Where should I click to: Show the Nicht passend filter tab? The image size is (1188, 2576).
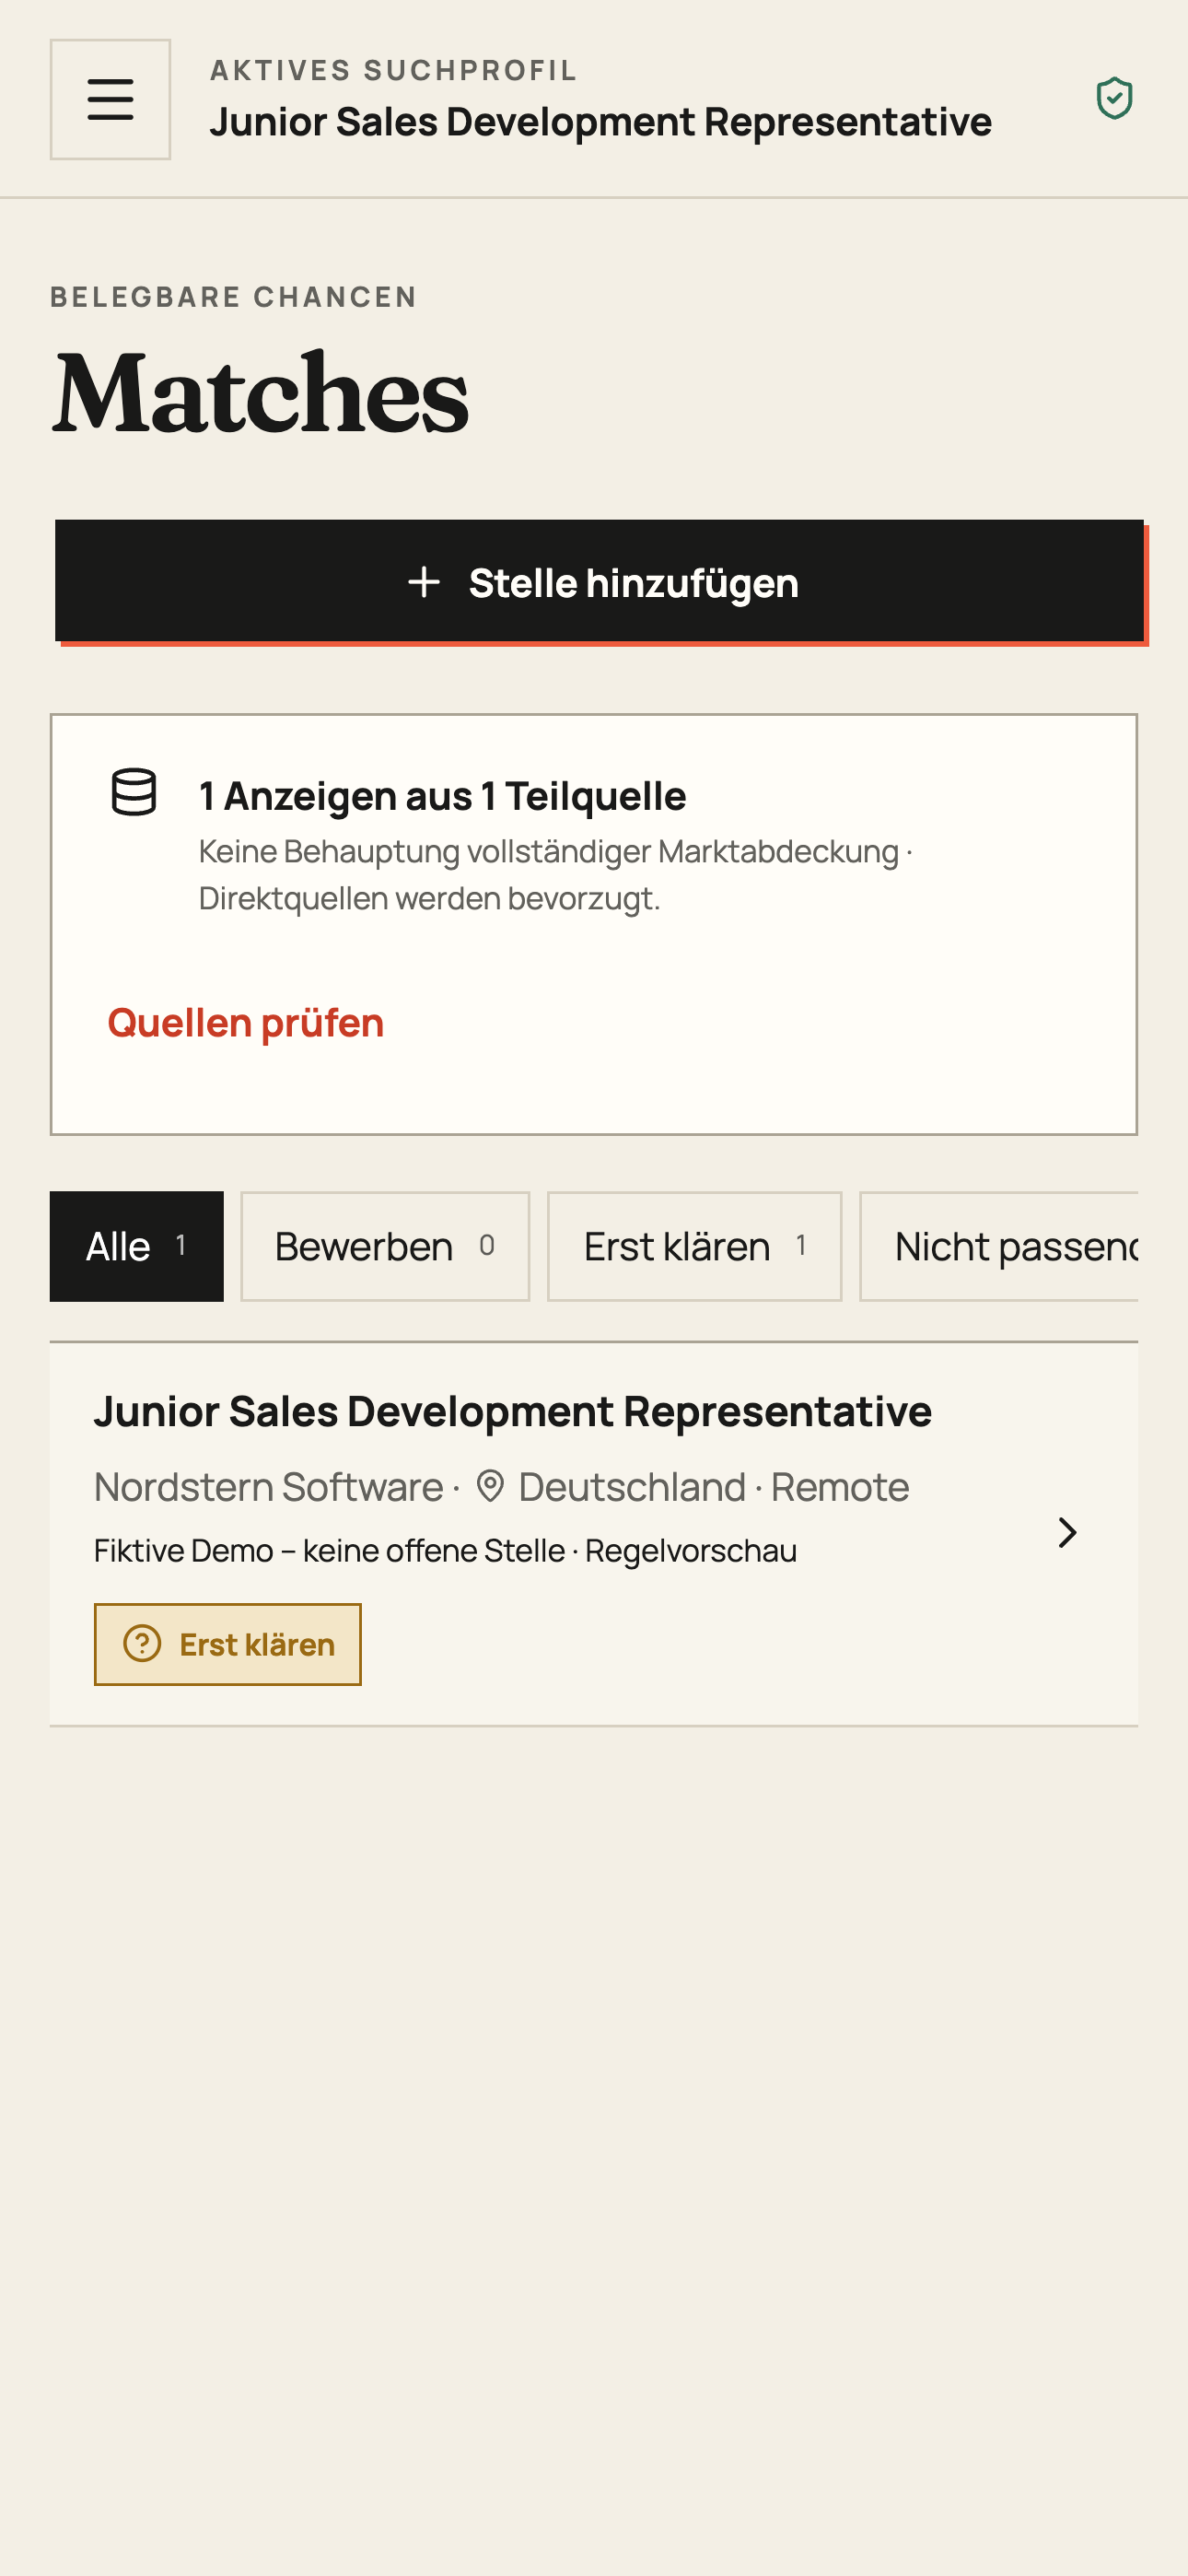point(999,1246)
